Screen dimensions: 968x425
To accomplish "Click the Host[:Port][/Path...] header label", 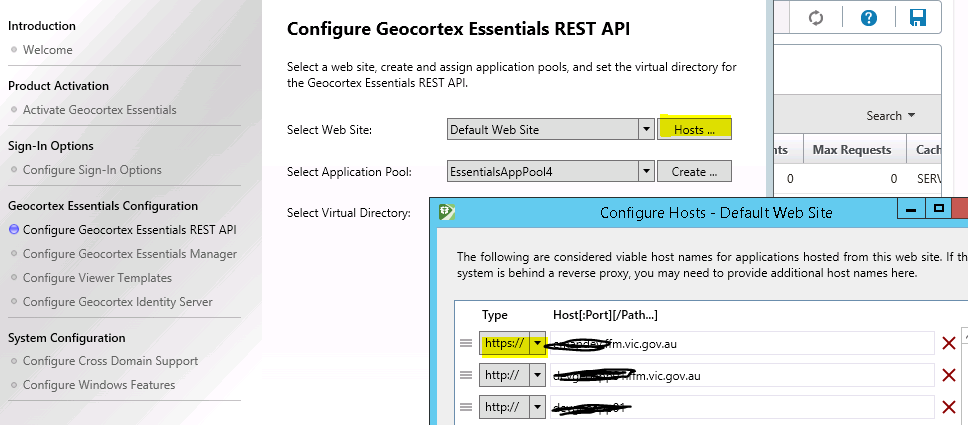I will click(x=605, y=315).
